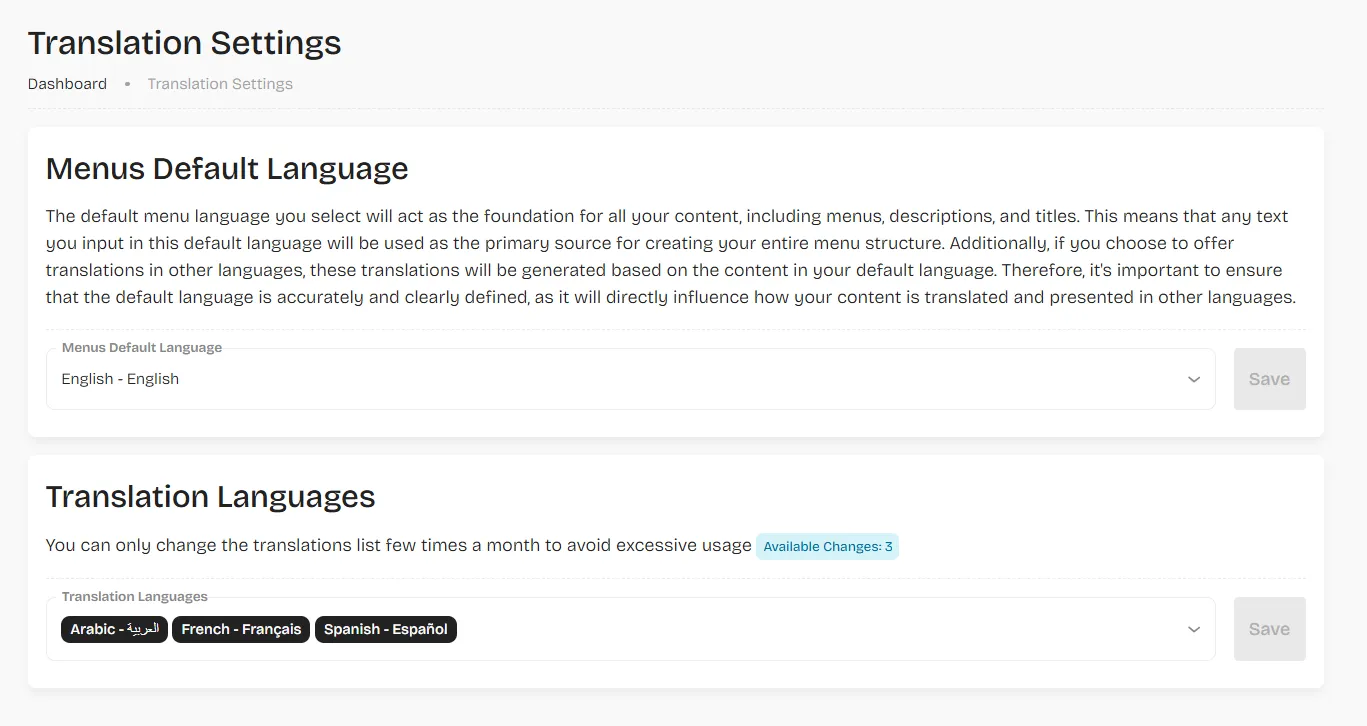The height and width of the screenshot is (726, 1367).
Task: Click the Available Changes: 3 badge
Action: pyautogui.click(x=827, y=546)
